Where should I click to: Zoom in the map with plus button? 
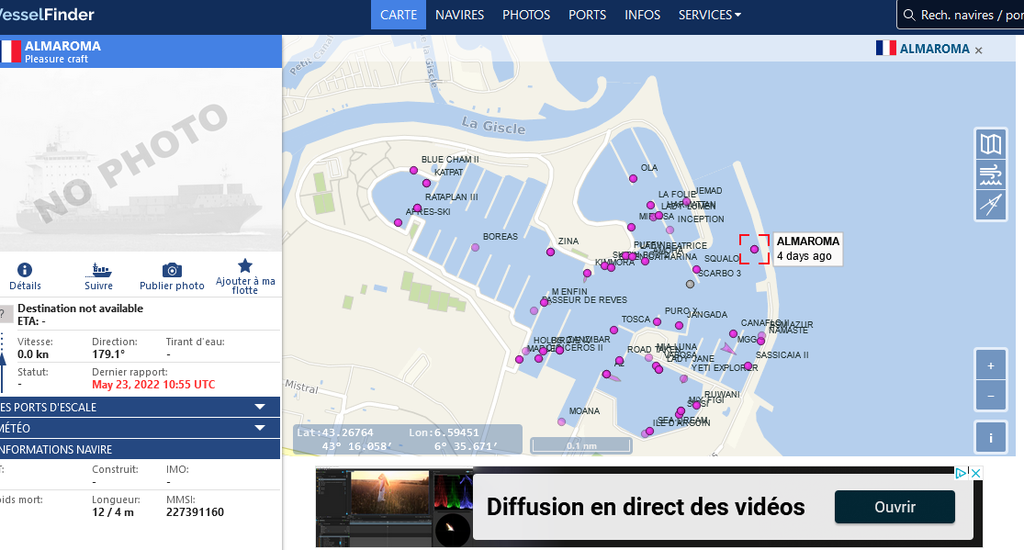pos(990,366)
